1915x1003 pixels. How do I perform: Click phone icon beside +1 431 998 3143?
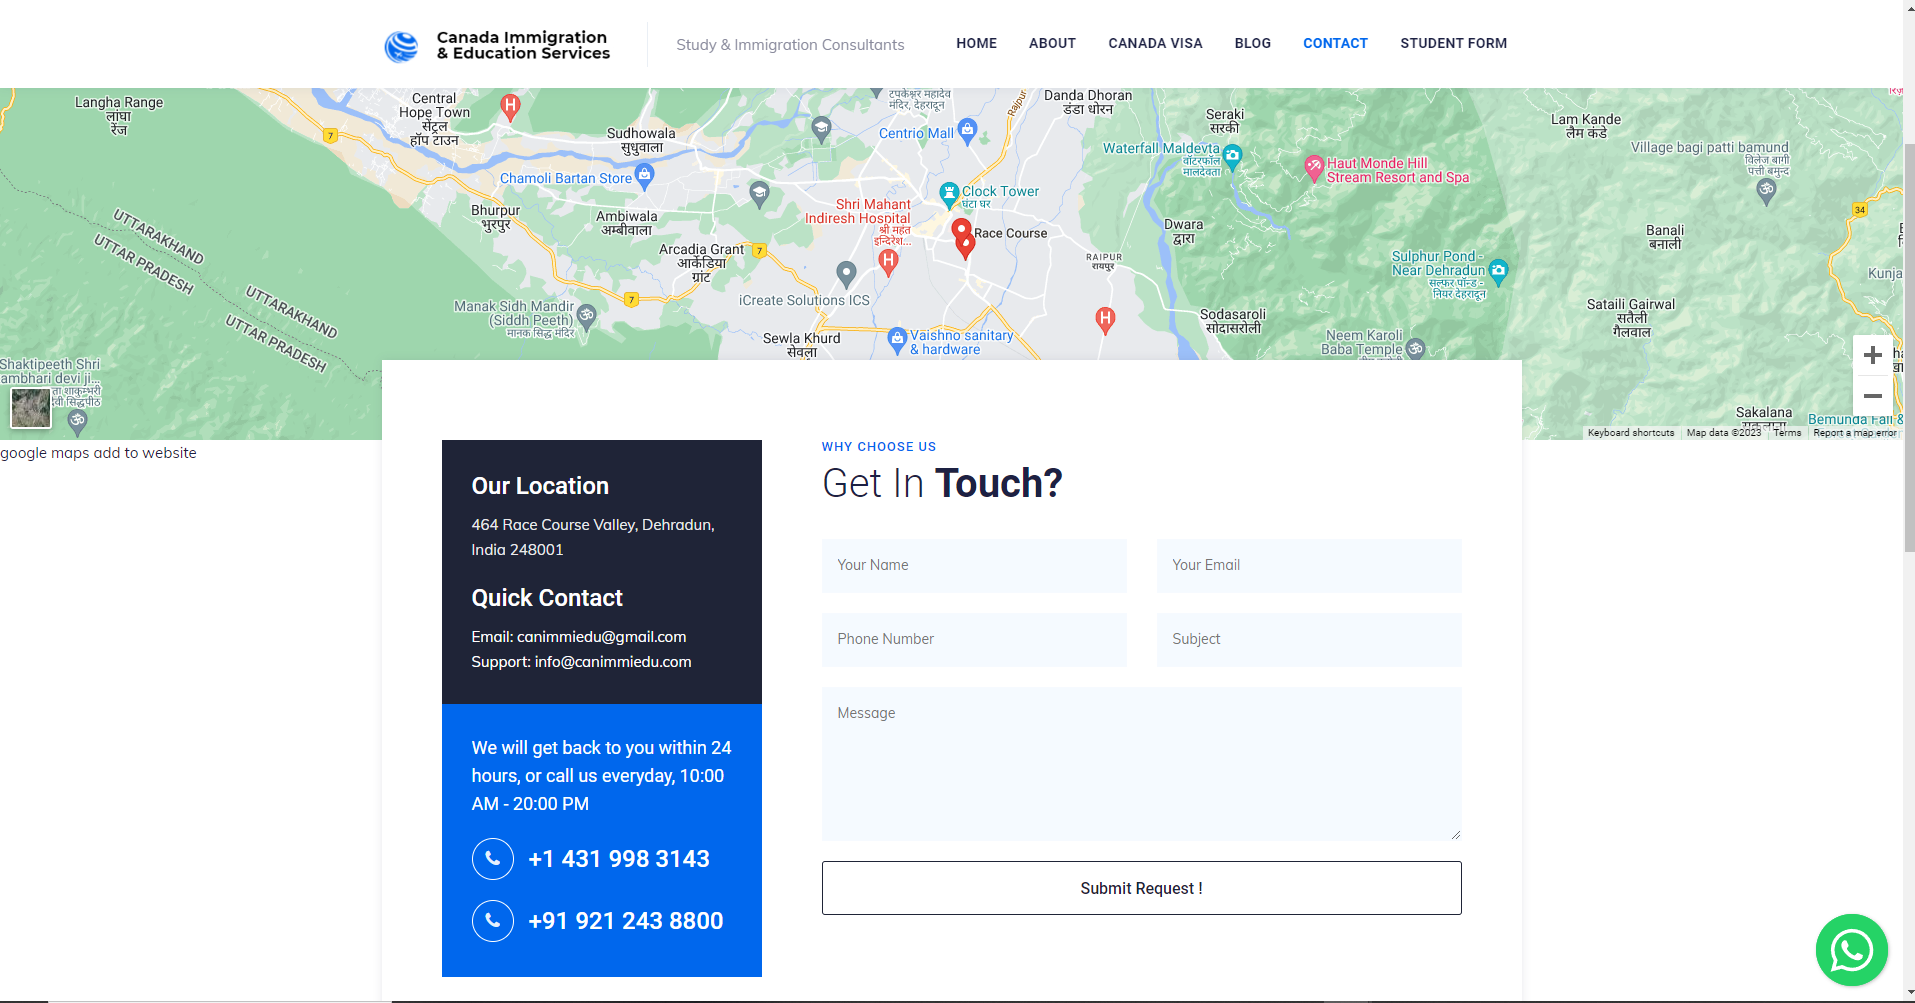point(493,859)
